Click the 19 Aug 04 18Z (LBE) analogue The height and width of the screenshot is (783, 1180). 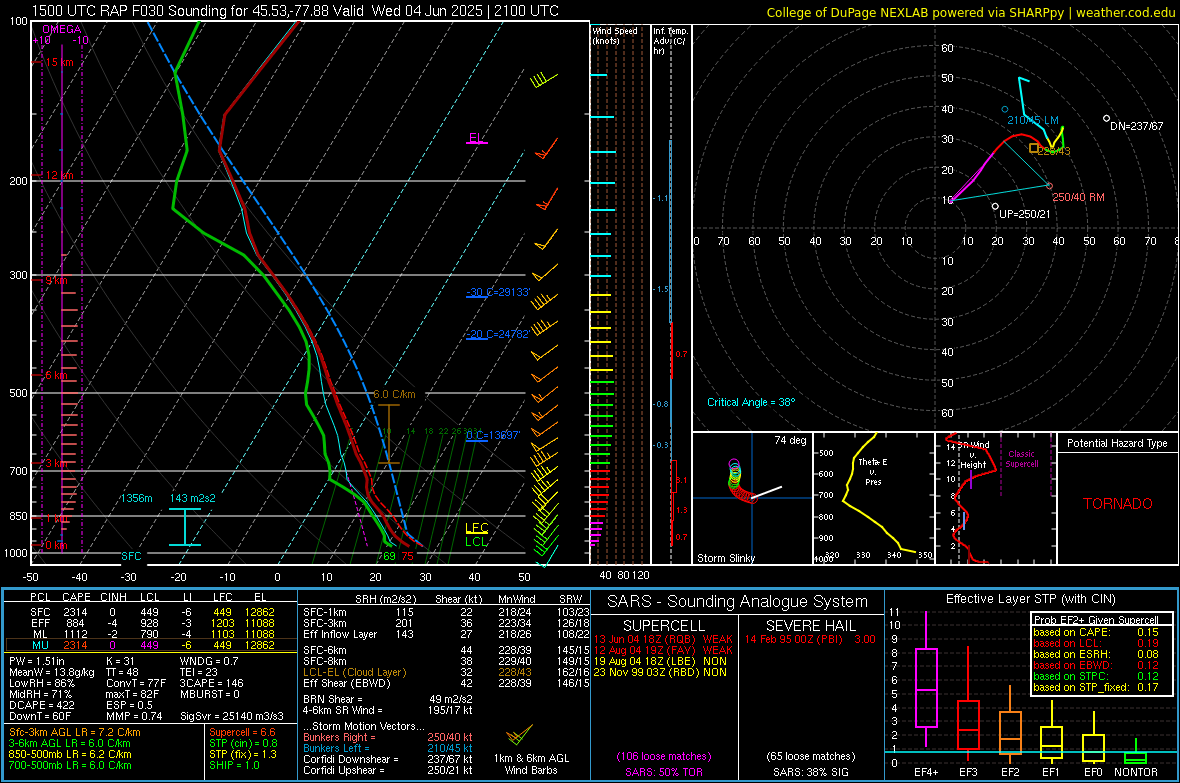(x=660, y=661)
